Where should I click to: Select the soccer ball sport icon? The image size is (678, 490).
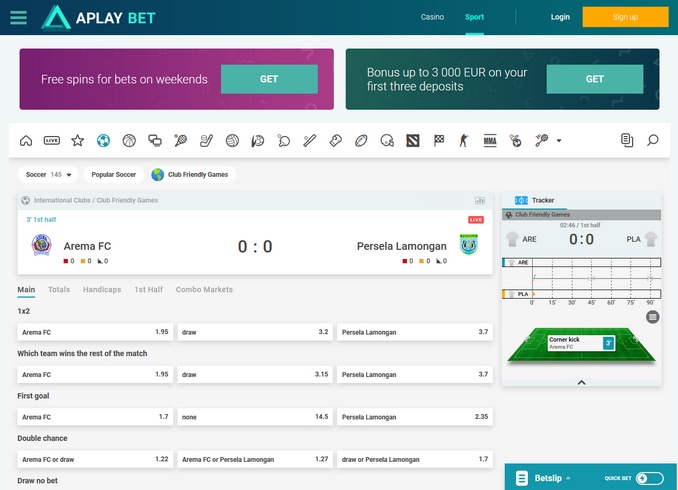103,141
